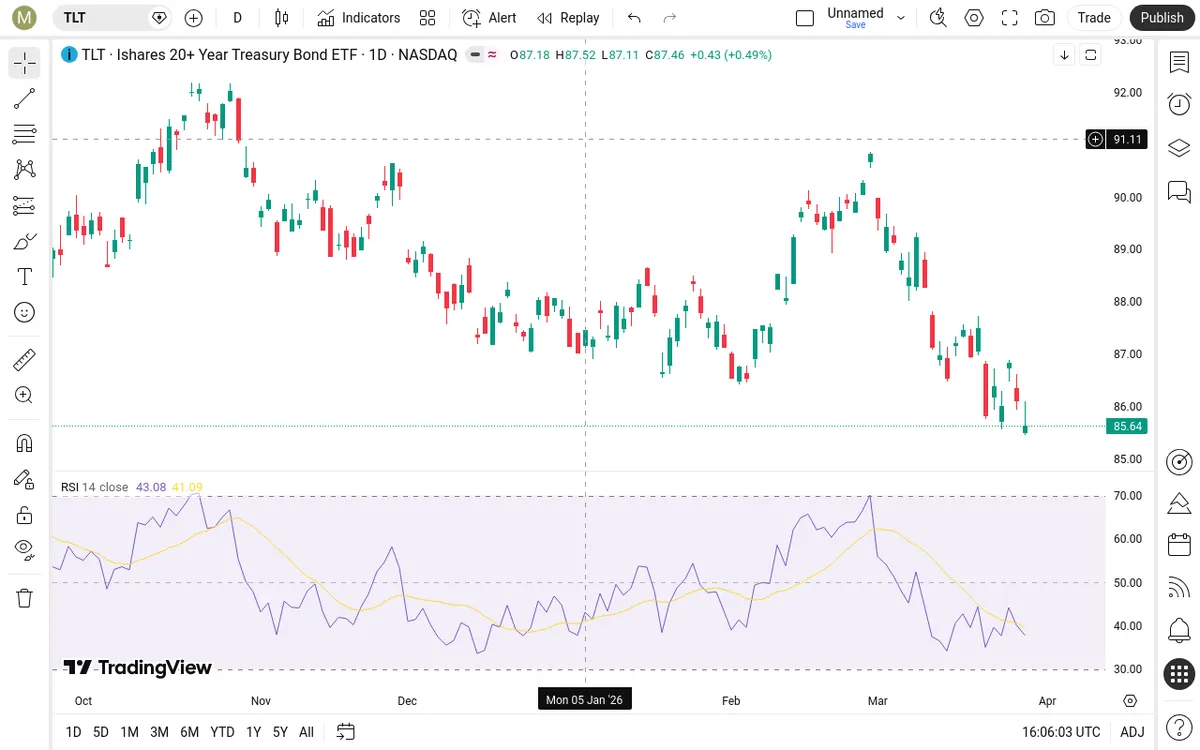Open the products grid menu
The width and height of the screenshot is (1200, 750).
coord(1179,673)
